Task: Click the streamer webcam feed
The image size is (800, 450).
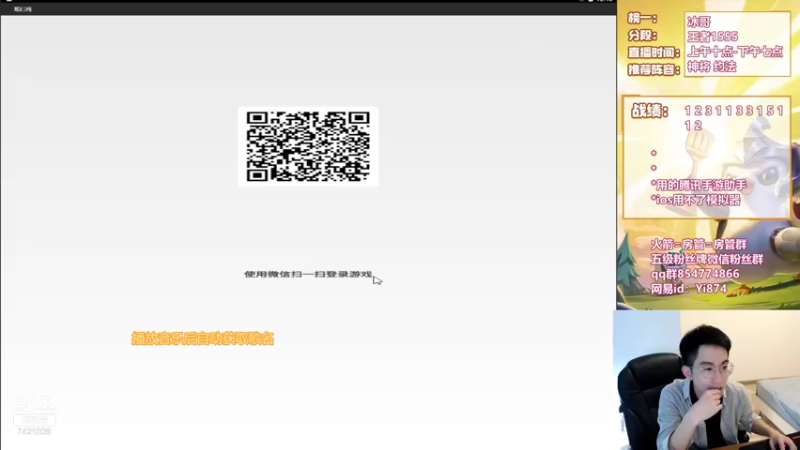Action: coord(707,380)
